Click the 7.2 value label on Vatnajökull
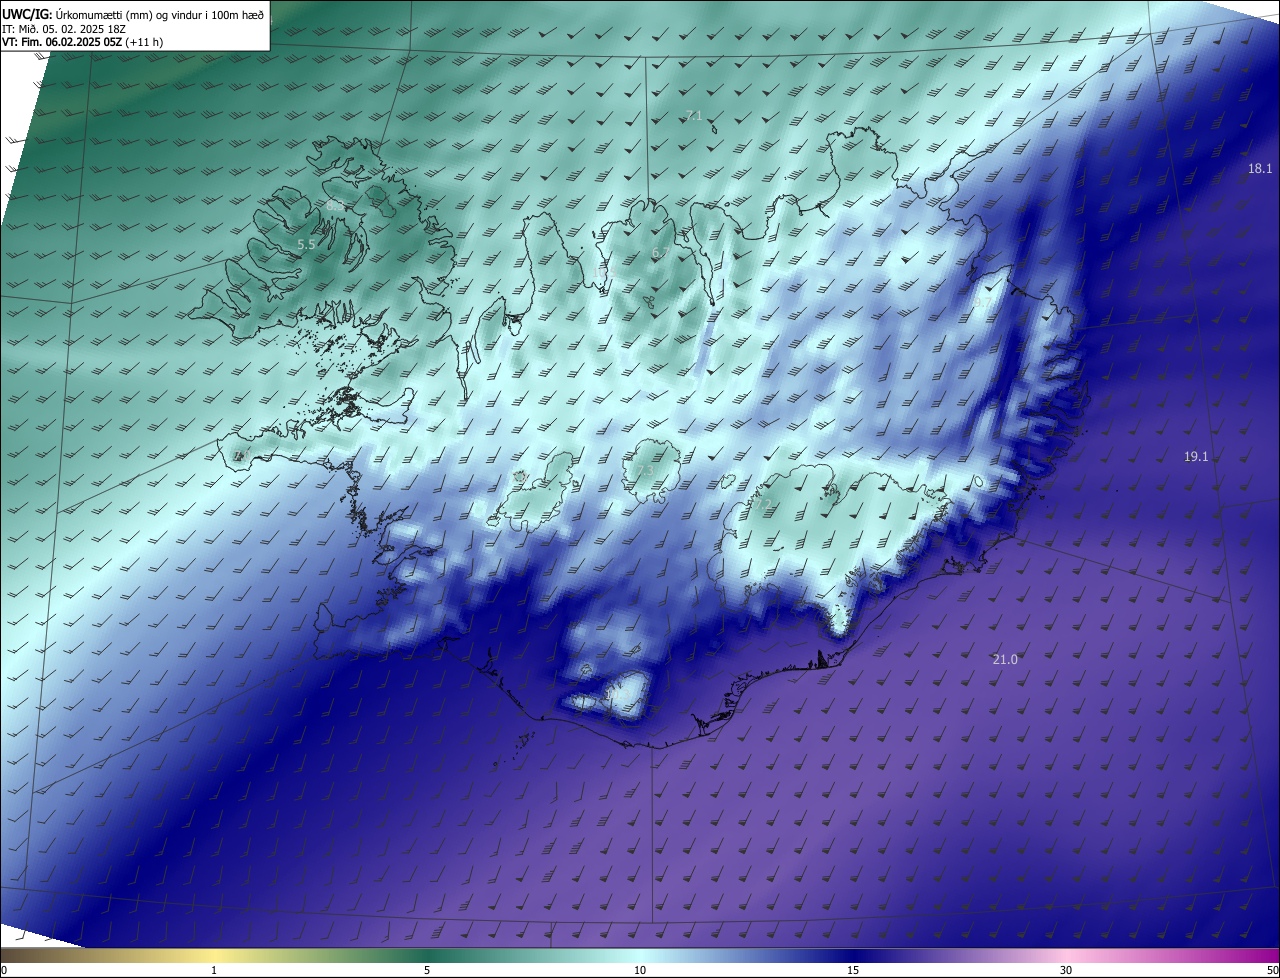 [763, 505]
